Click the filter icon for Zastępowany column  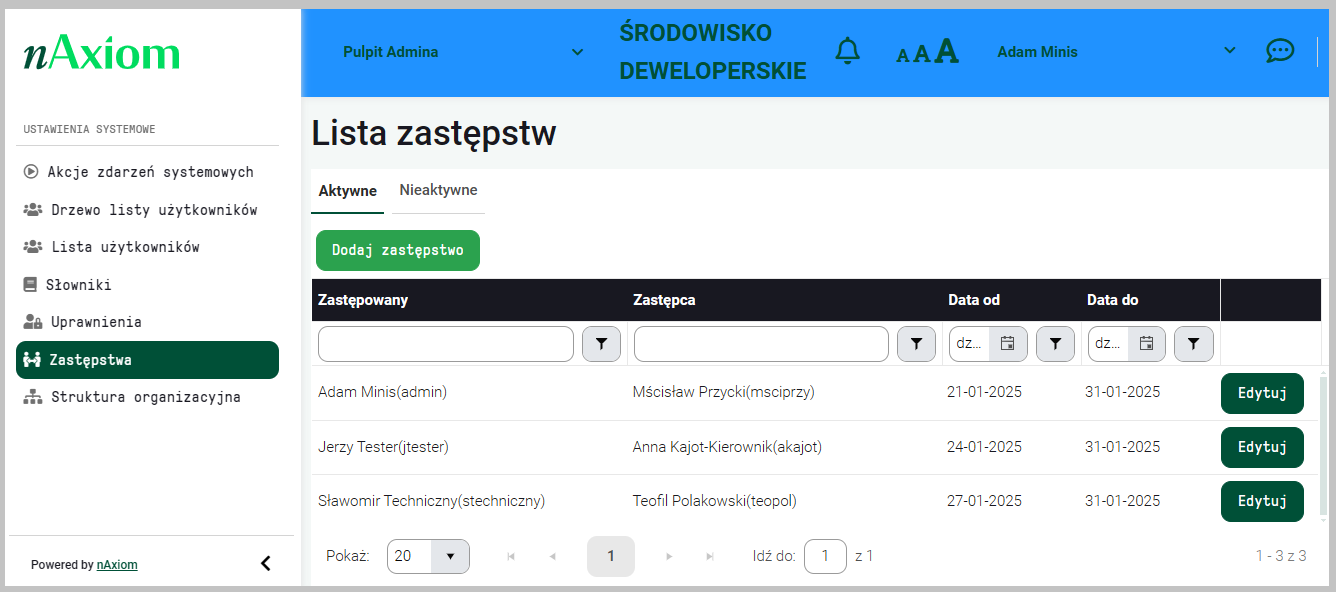(x=601, y=344)
